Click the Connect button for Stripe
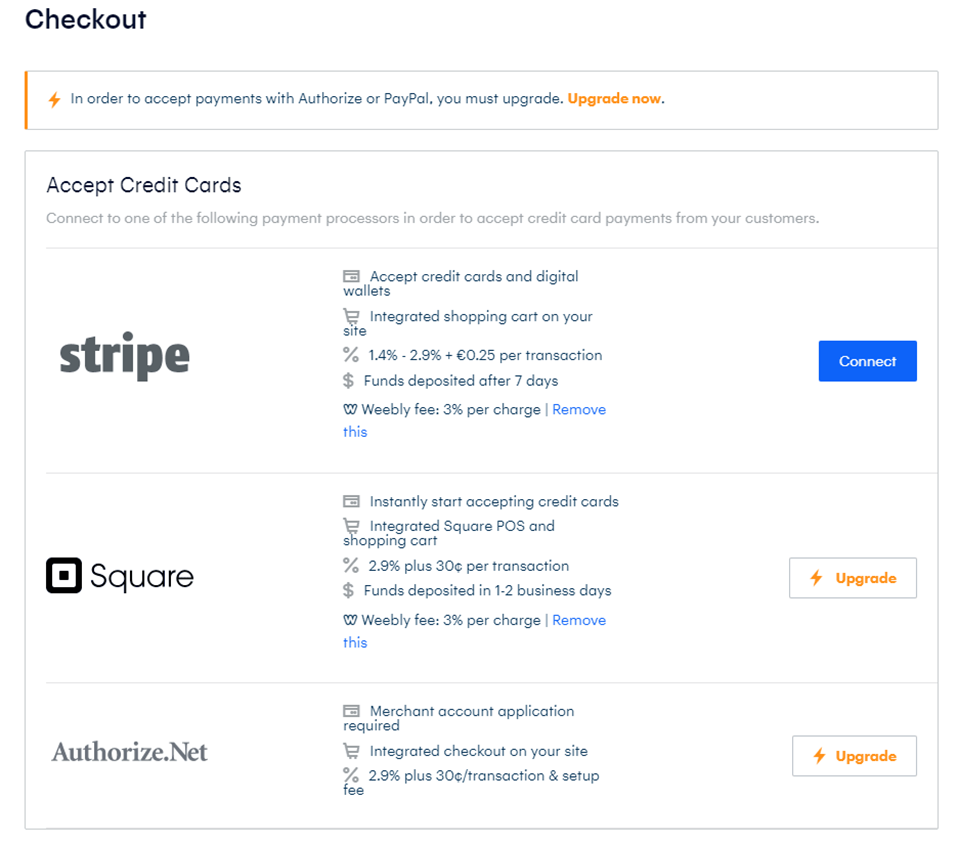 point(867,361)
